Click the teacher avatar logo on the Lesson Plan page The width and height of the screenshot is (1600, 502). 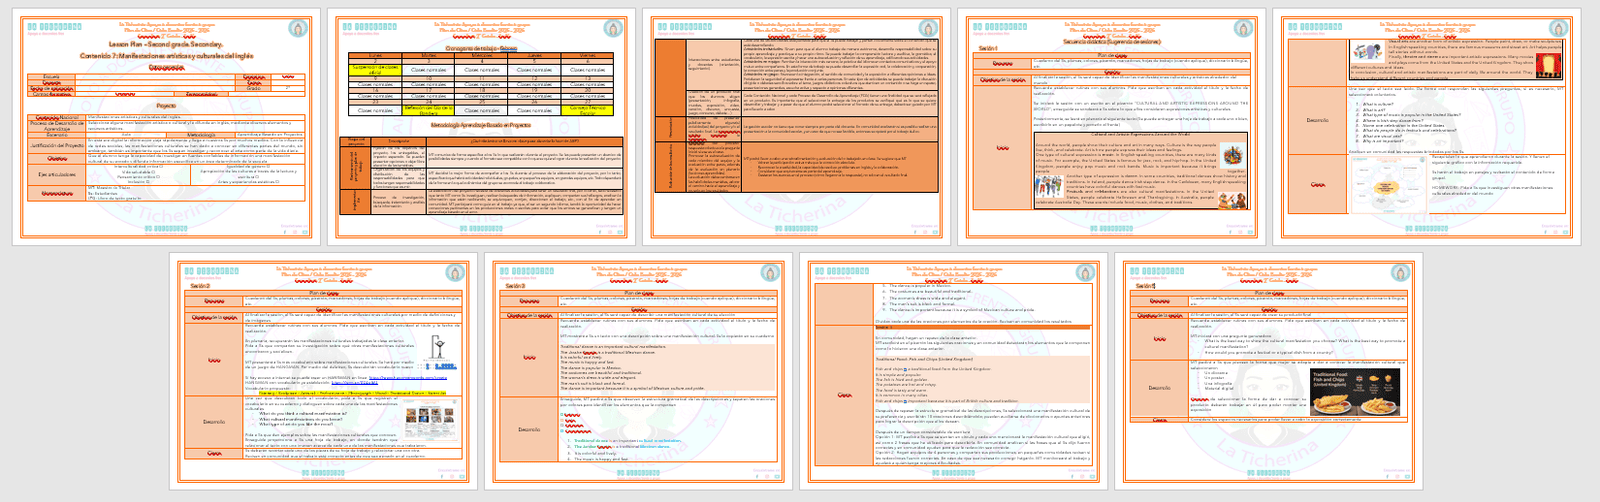pyautogui.click(x=296, y=30)
